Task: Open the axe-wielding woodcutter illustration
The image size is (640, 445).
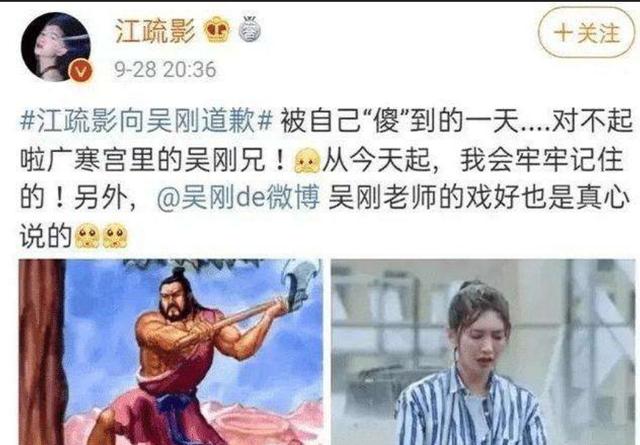Action: [171, 352]
